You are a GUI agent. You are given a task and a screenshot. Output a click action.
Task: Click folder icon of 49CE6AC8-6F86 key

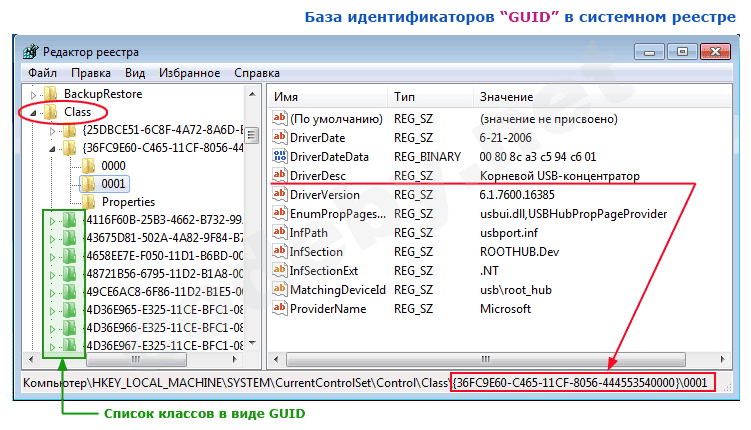point(69,292)
